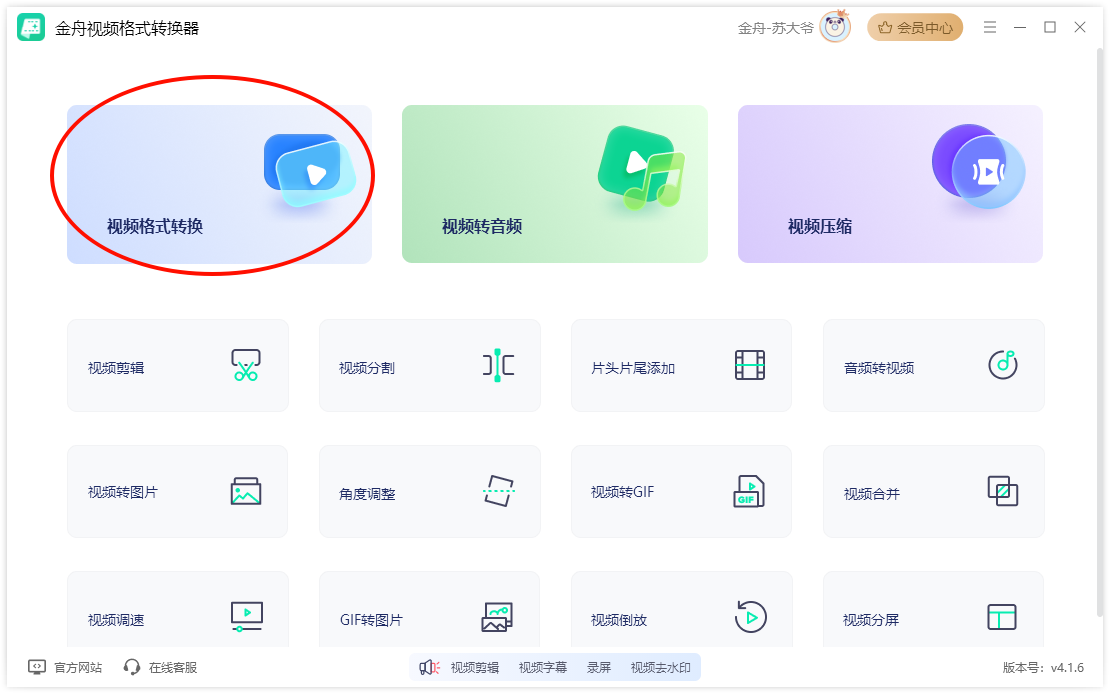Click the split-screen layout icon for 视频分屏
1110x694 pixels.
pos(1002,617)
